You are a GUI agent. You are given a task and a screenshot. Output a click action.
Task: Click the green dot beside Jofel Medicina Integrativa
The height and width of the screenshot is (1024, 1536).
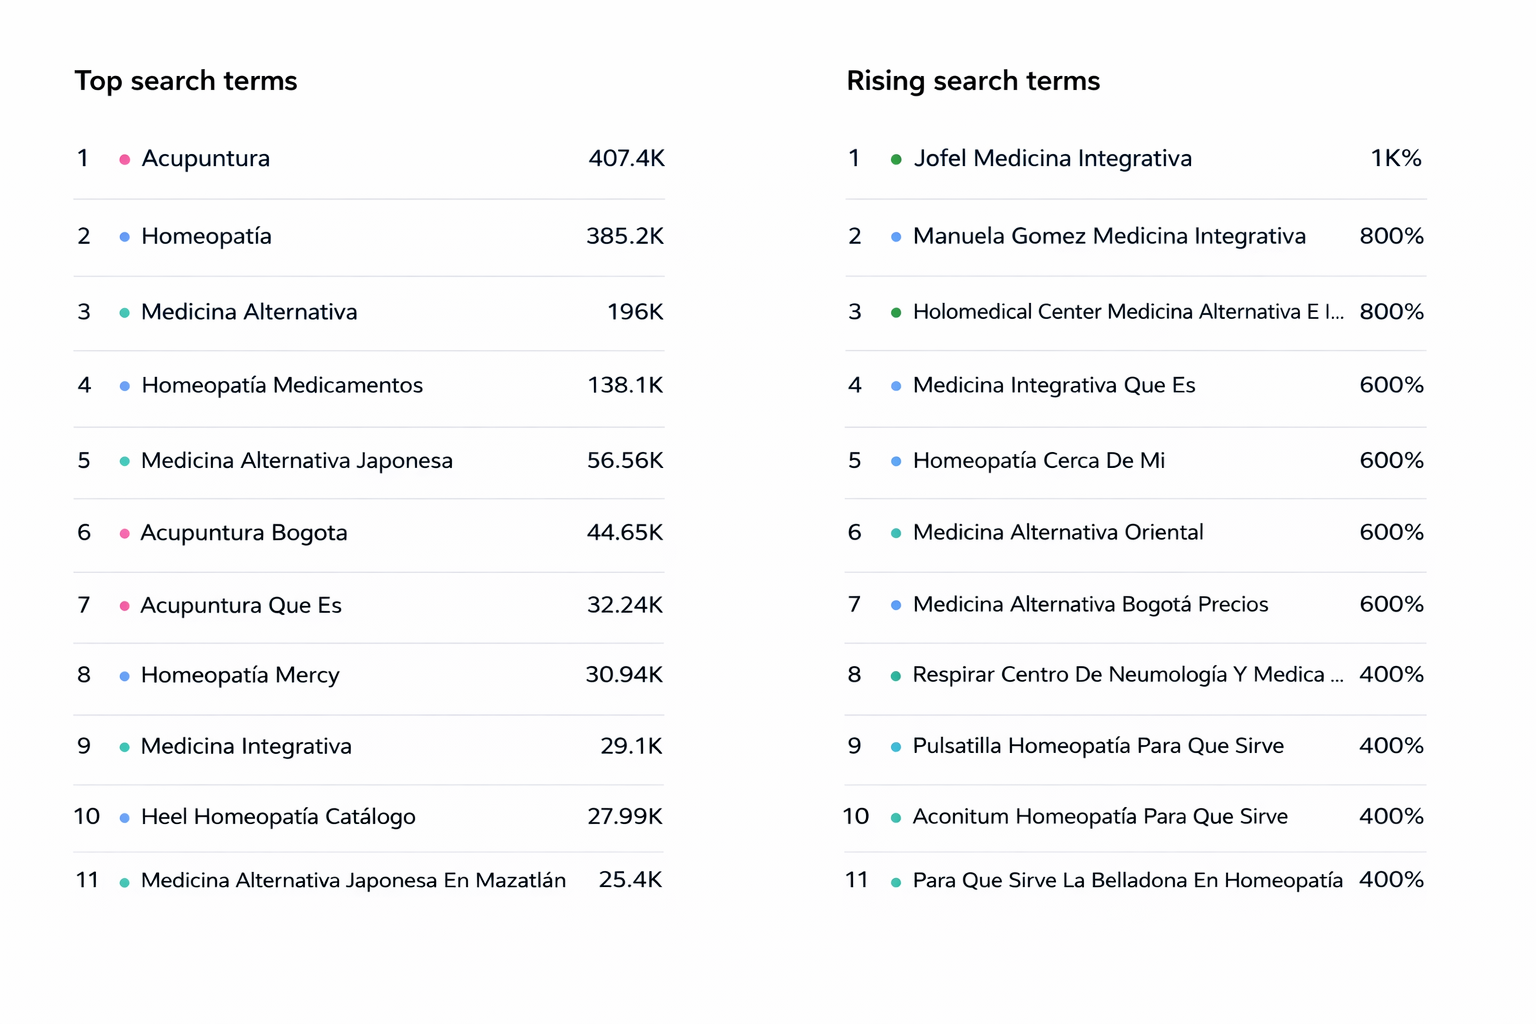896,159
